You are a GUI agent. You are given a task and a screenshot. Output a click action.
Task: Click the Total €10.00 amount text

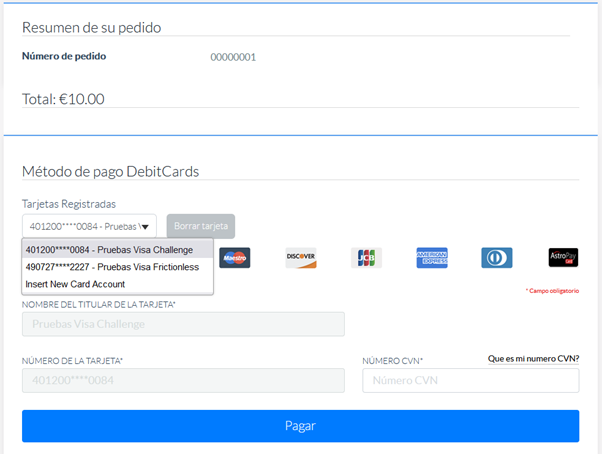63,99
